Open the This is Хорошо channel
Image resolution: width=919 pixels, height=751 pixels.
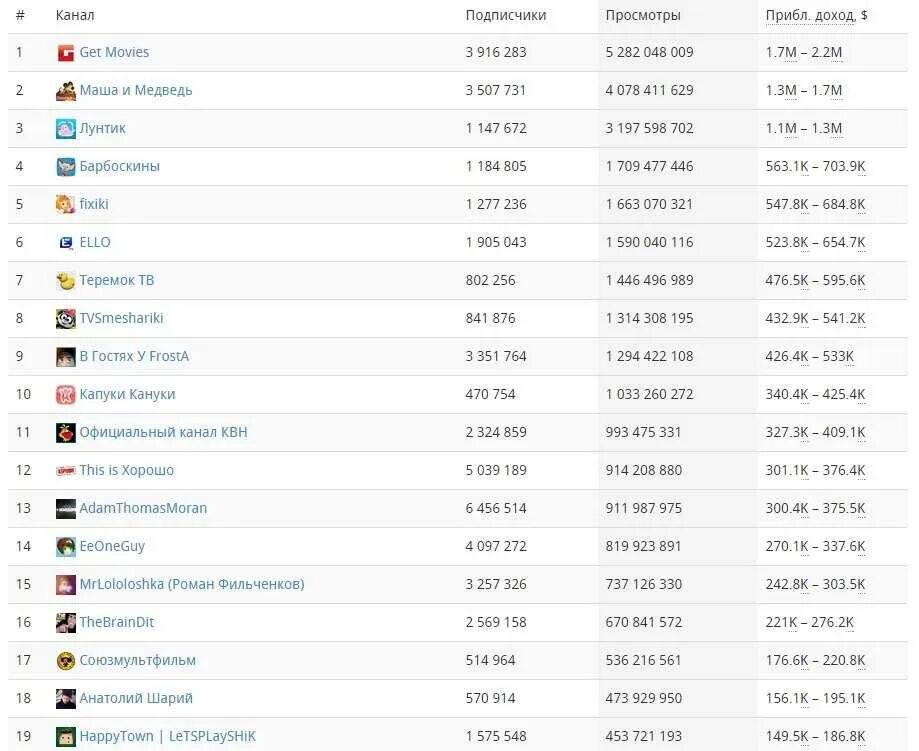pos(127,470)
